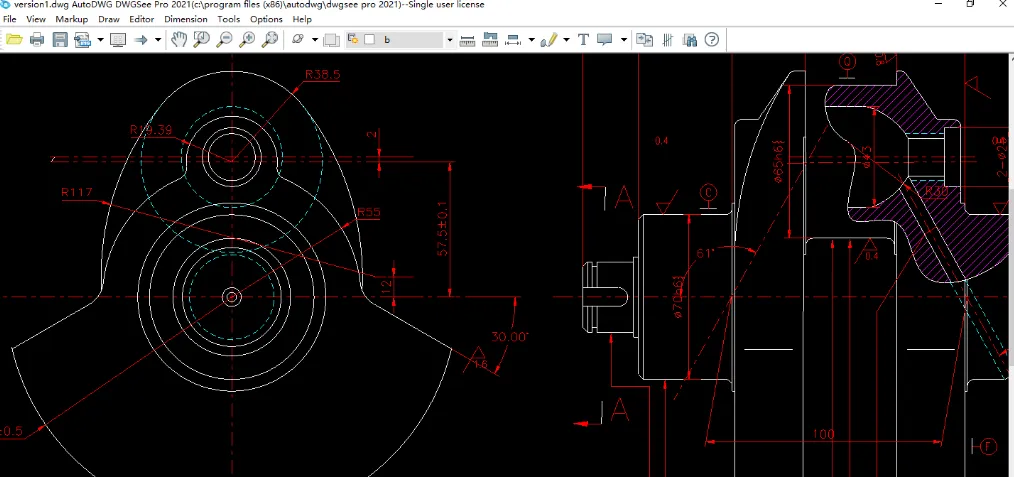Open the Draw menu
1014x477 pixels.
[109, 19]
